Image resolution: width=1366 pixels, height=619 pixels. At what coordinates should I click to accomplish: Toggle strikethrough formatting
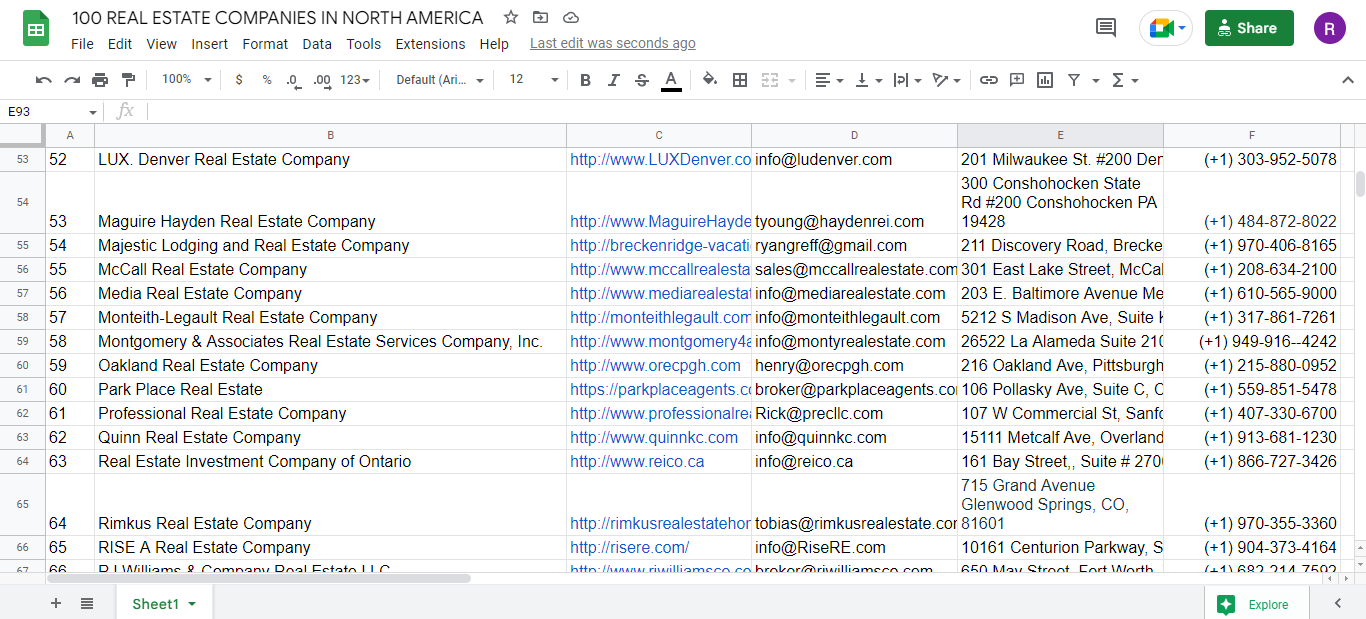pyautogui.click(x=642, y=80)
